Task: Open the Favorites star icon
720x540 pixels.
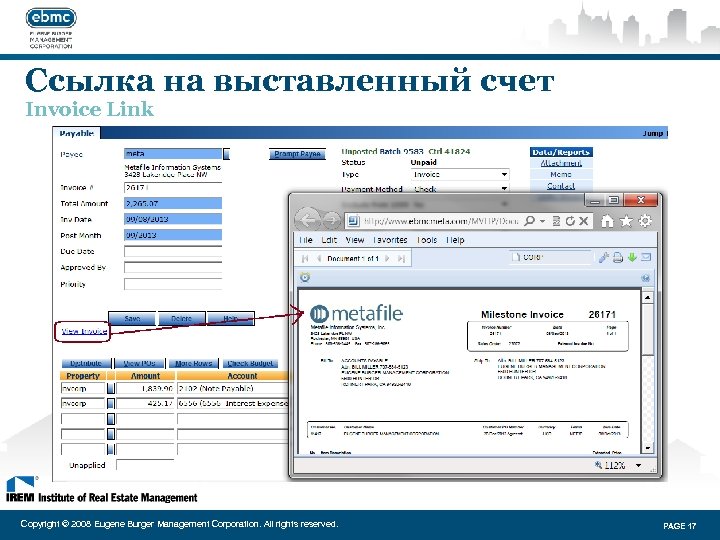Action: [x=626, y=221]
